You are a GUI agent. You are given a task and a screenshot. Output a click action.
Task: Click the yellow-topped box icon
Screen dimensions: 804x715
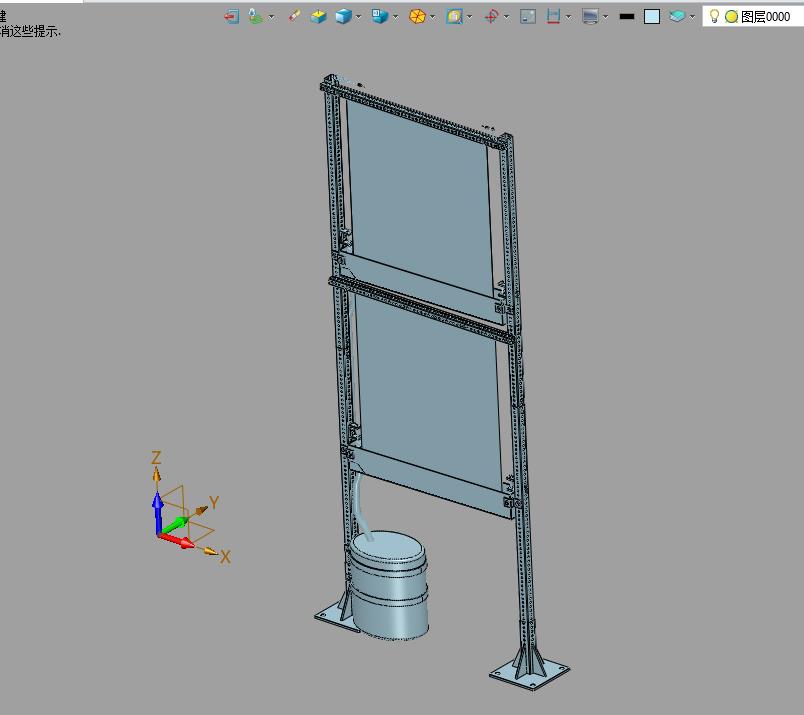[x=319, y=17]
